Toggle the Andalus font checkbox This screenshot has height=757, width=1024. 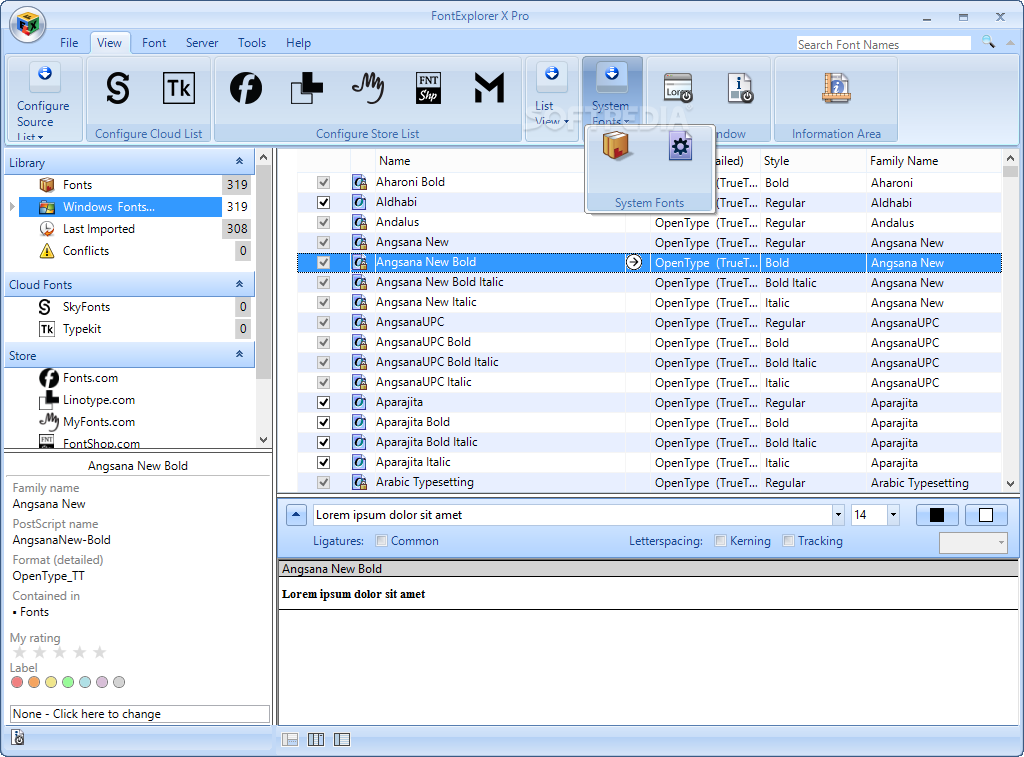pyautogui.click(x=323, y=222)
